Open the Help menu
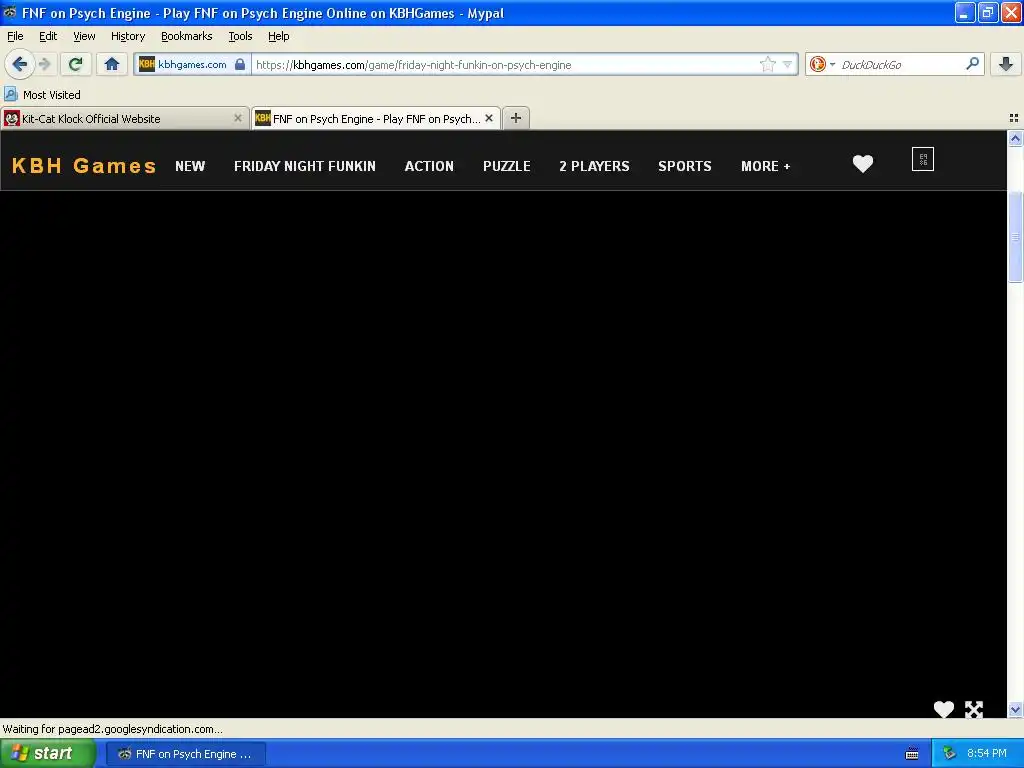Screen dimensions: 1024x768 [x=279, y=36]
